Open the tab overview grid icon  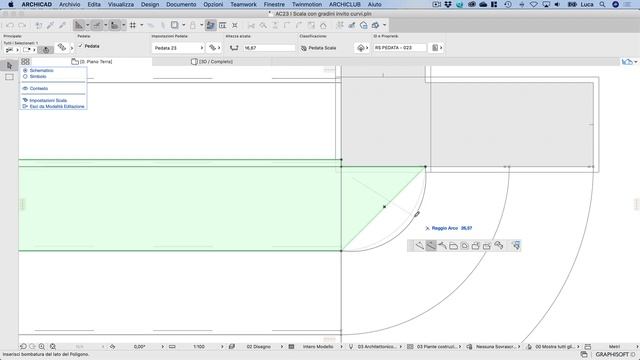click(25, 62)
